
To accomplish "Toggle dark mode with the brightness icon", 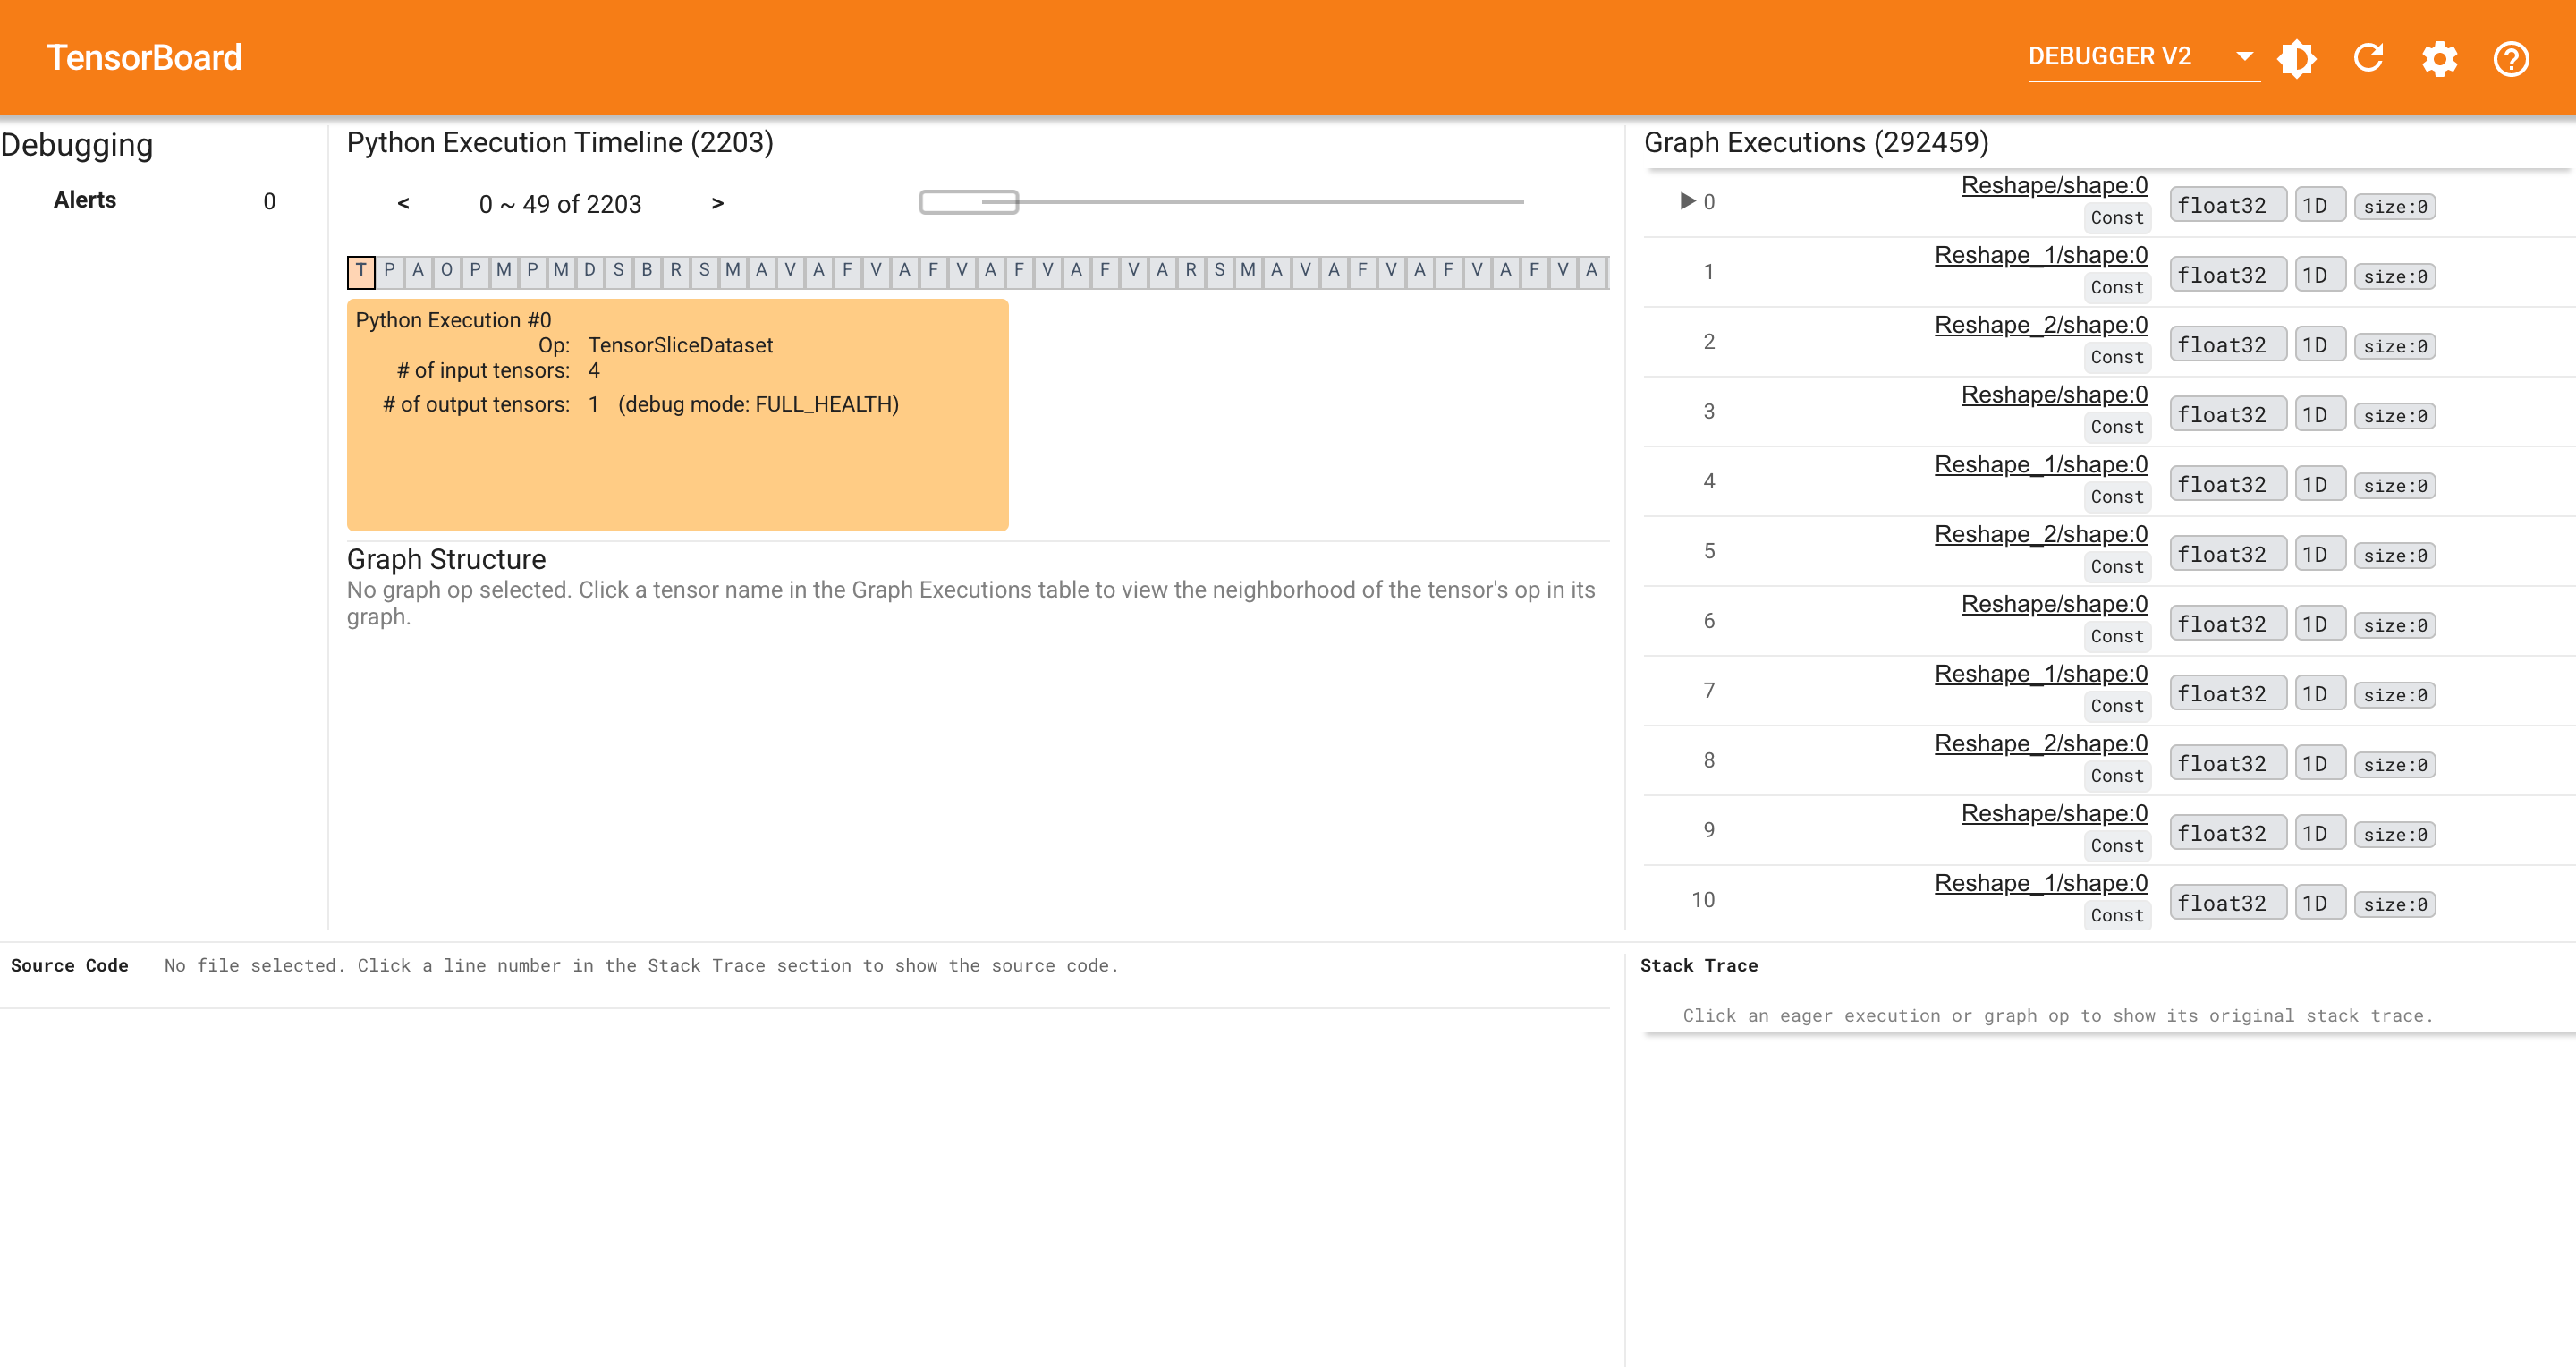I will pos(2297,58).
